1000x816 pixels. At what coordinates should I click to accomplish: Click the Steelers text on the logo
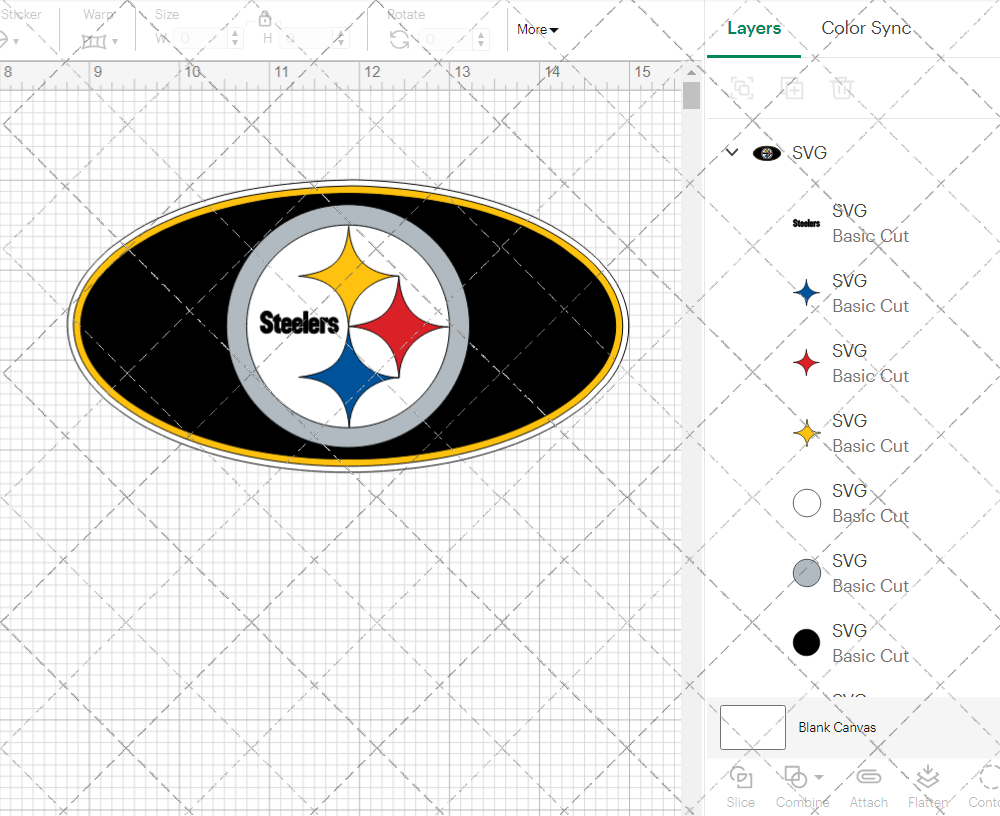pos(299,323)
